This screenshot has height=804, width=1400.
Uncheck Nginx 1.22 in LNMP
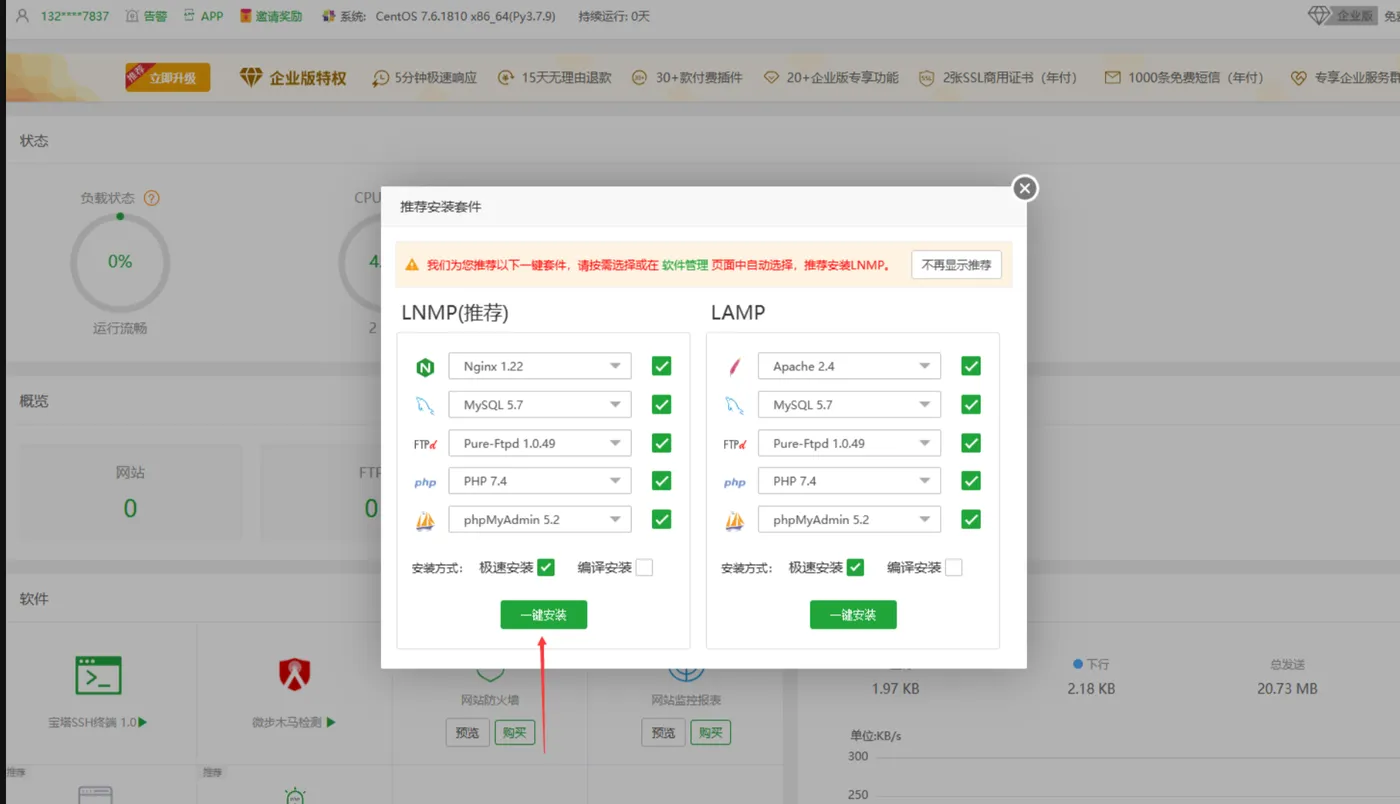point(661,366)
